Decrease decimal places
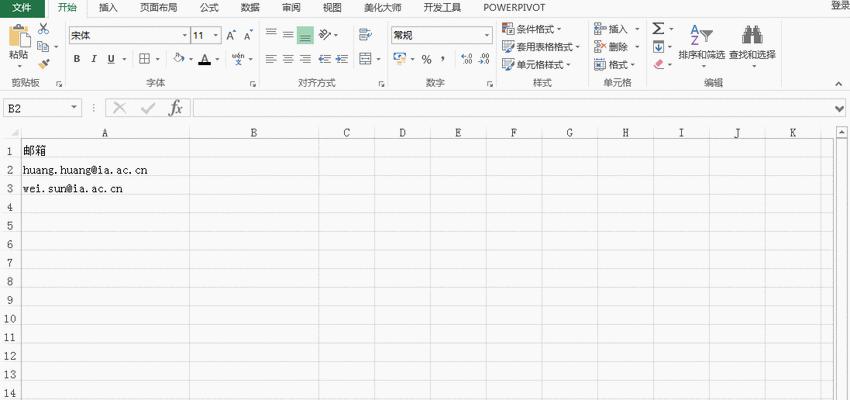 (484, 59)
